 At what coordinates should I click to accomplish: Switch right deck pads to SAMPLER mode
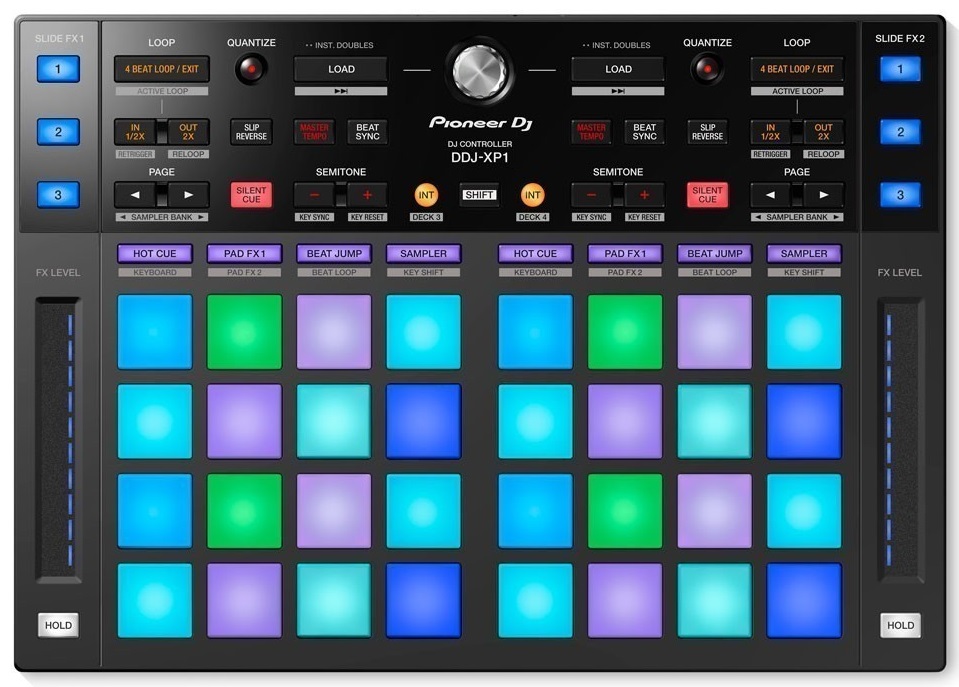click(804, 254)
